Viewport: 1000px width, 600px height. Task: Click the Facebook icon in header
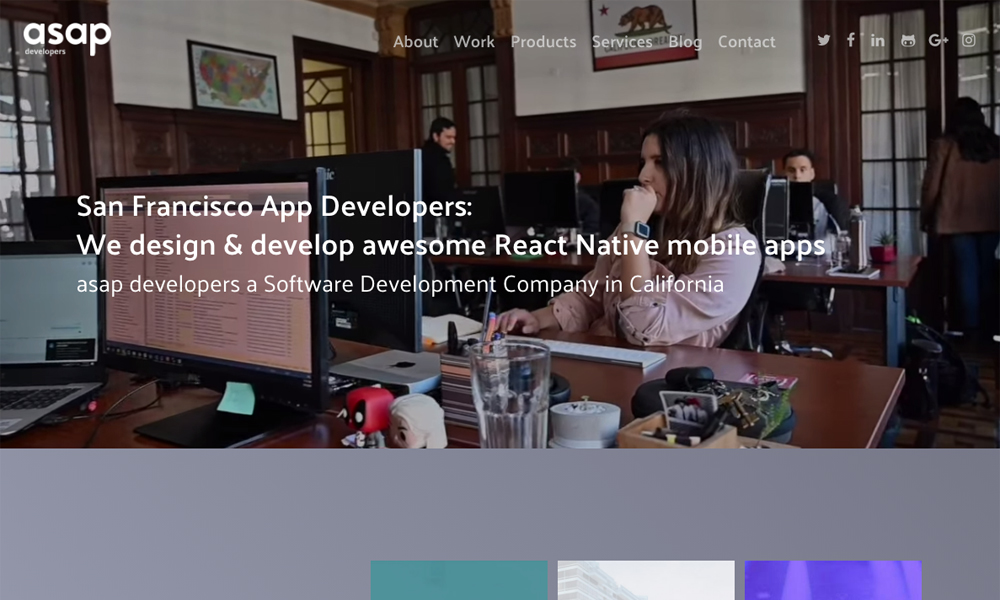pyautogui.click(x=851, y=40)
